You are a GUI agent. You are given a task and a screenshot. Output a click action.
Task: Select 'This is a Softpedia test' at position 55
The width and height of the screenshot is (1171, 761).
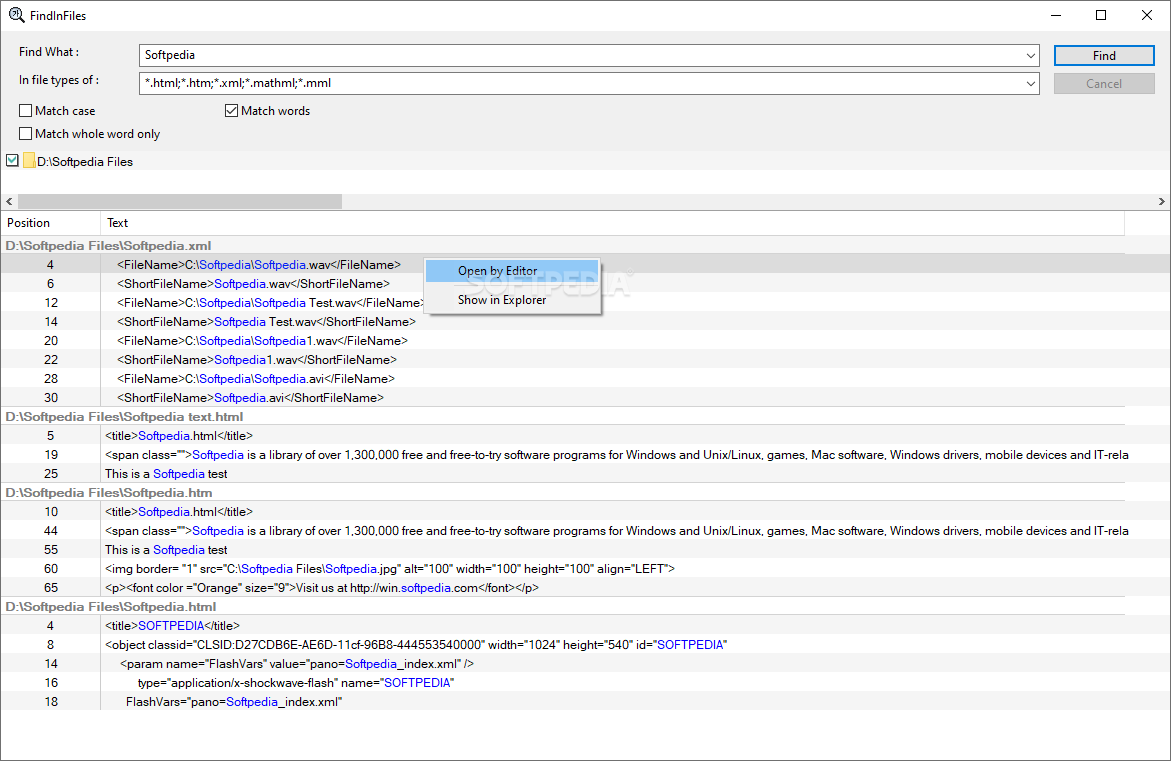pyautogui.click(x=586, y=550)
